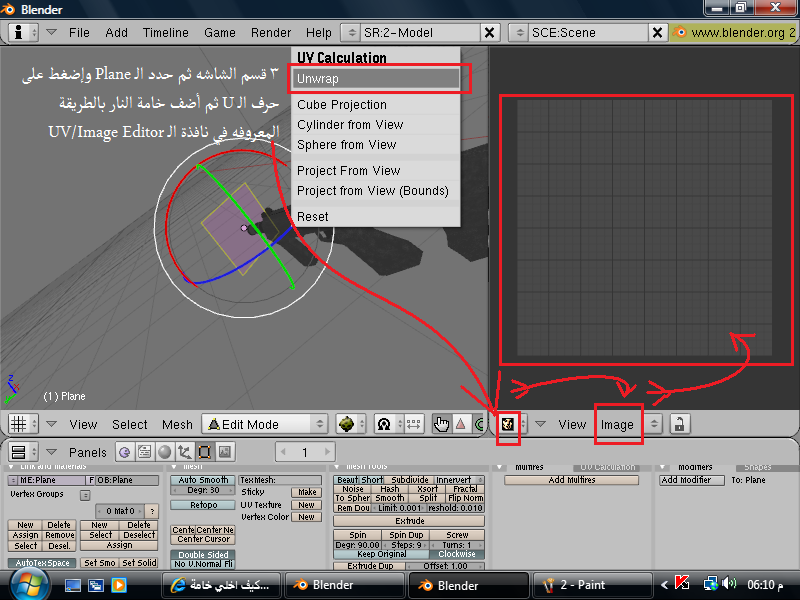Open the Scene context icon

(224, 452)
